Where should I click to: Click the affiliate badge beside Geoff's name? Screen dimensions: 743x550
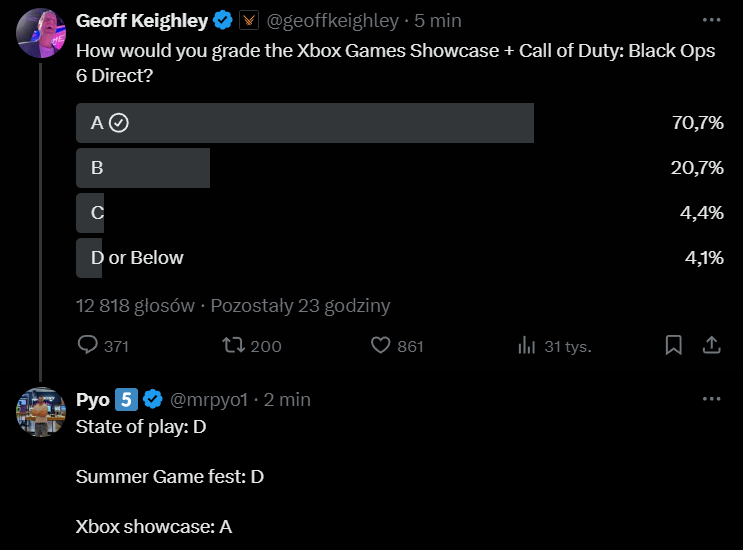tap(249, 21)
